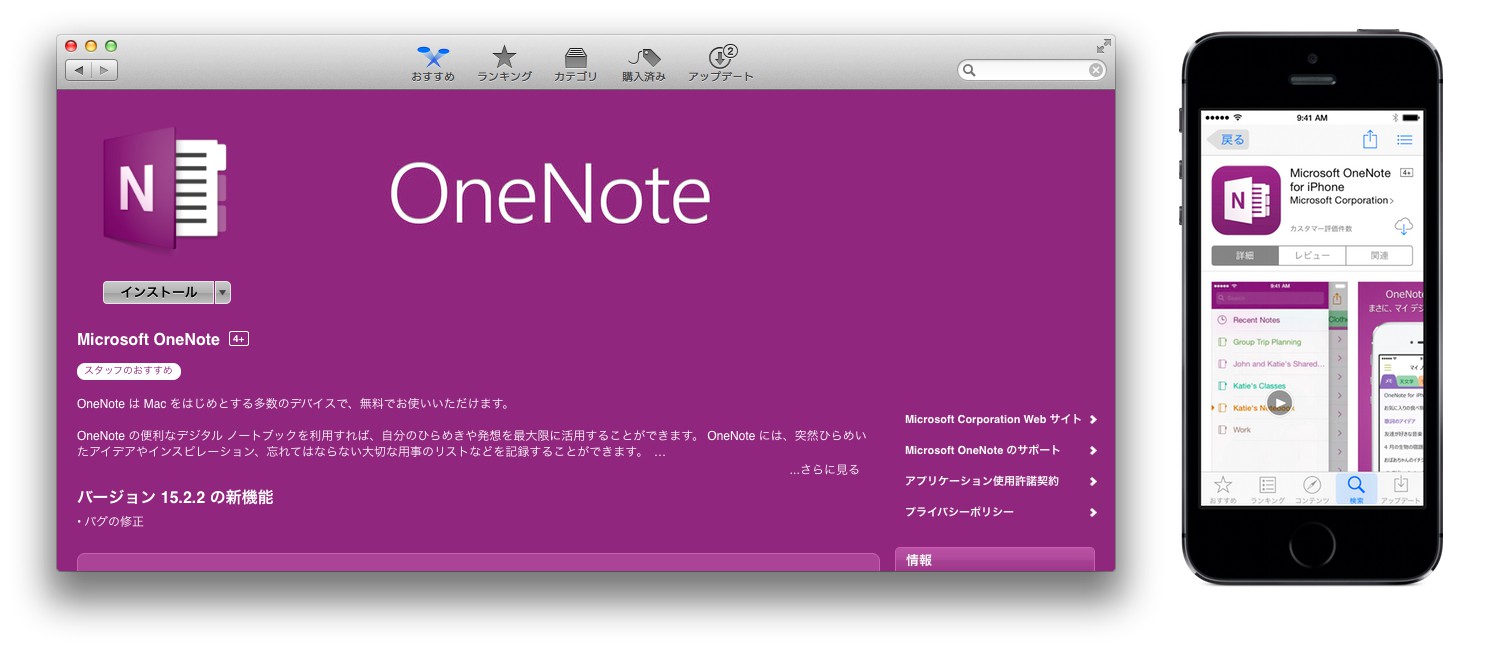Tap the アップデート tab on iPhone
The width and height of the screenshot is (1500, 650).
point(1400,489)
